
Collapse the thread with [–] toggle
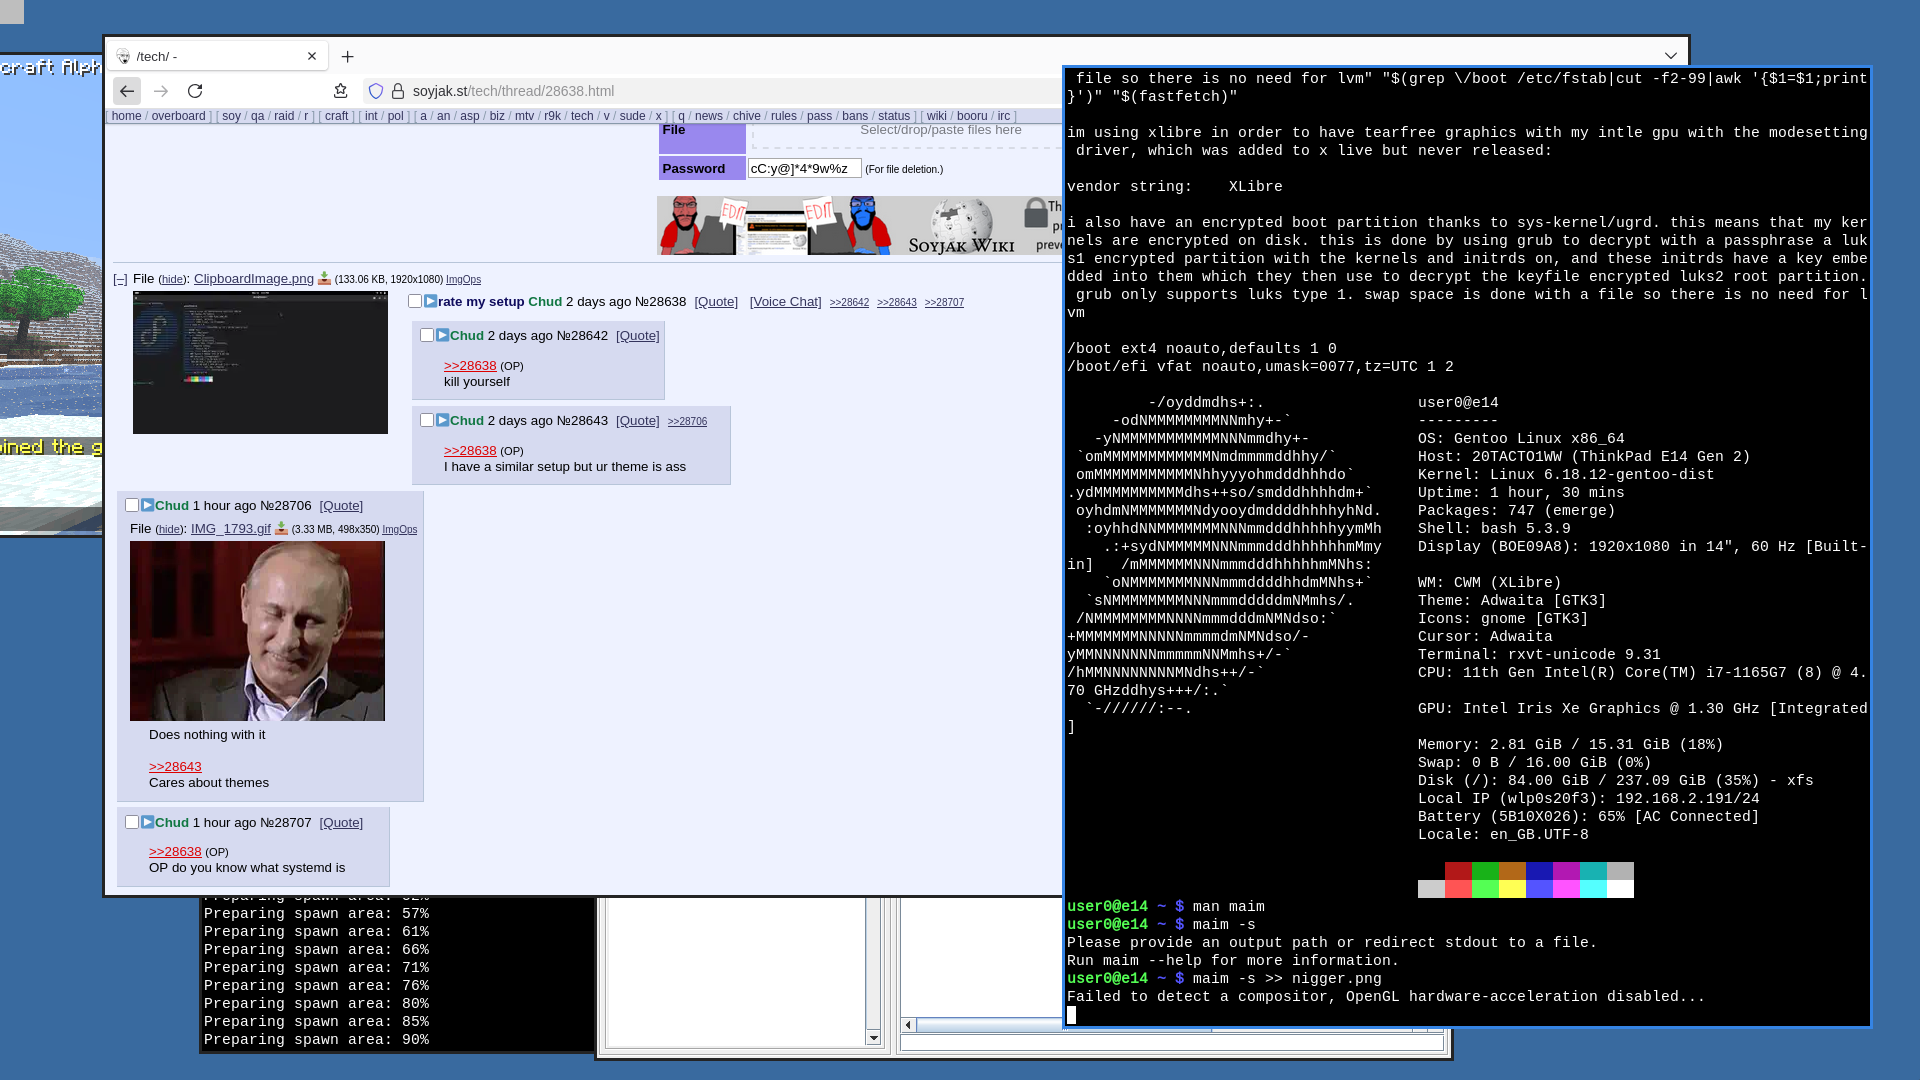120,280
